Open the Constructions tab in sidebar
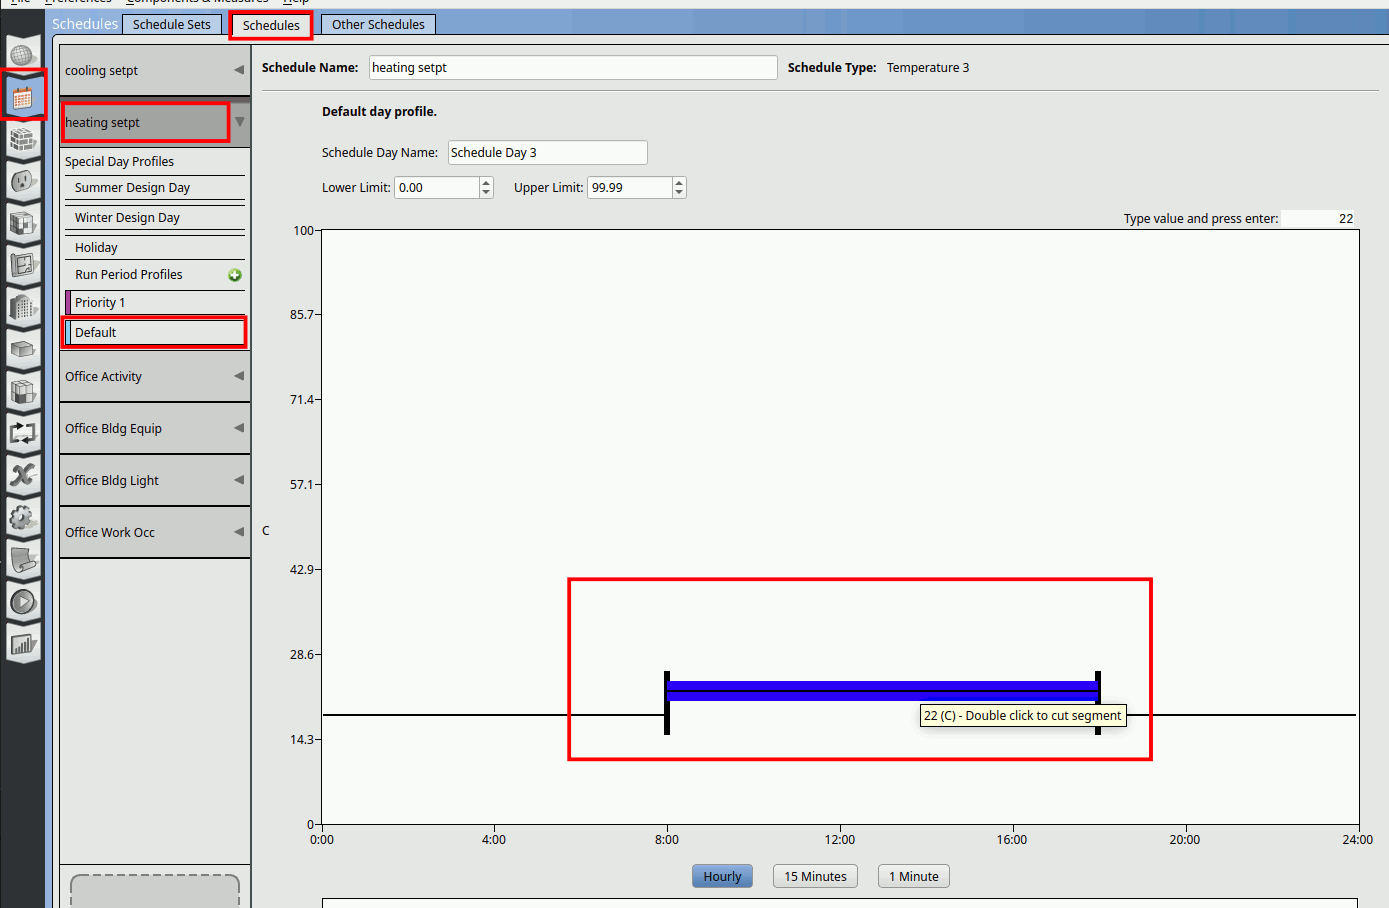This screenshot has width=1389, height=908. pos(22,139)
